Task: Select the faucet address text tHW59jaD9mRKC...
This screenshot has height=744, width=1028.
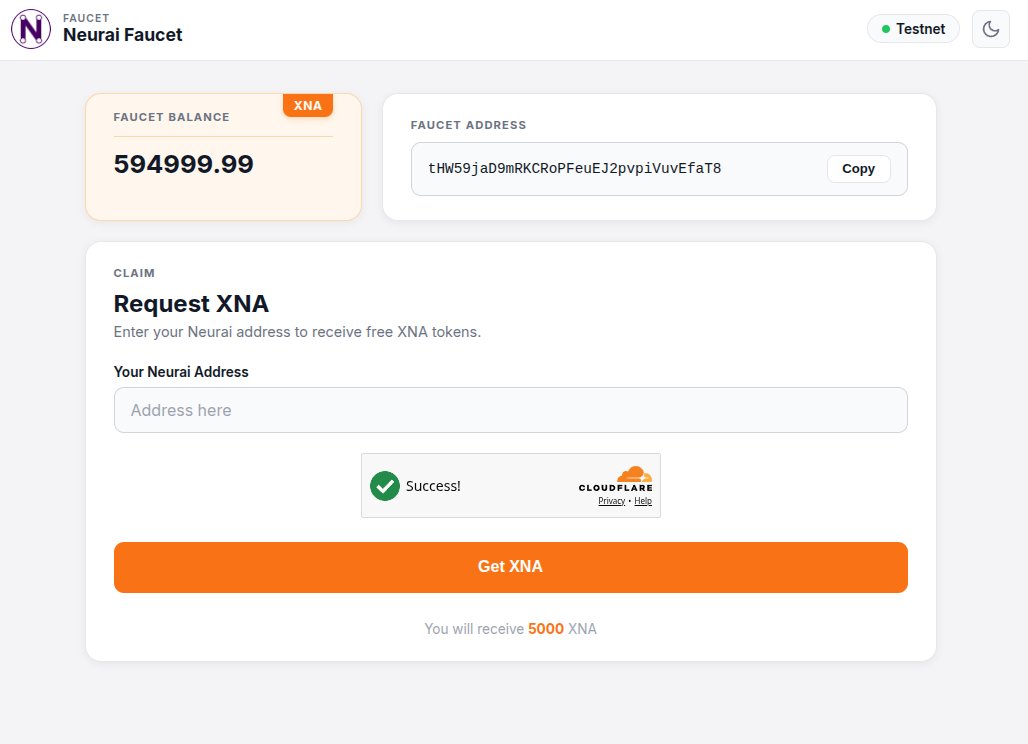Action: click(x=574, y=168)
